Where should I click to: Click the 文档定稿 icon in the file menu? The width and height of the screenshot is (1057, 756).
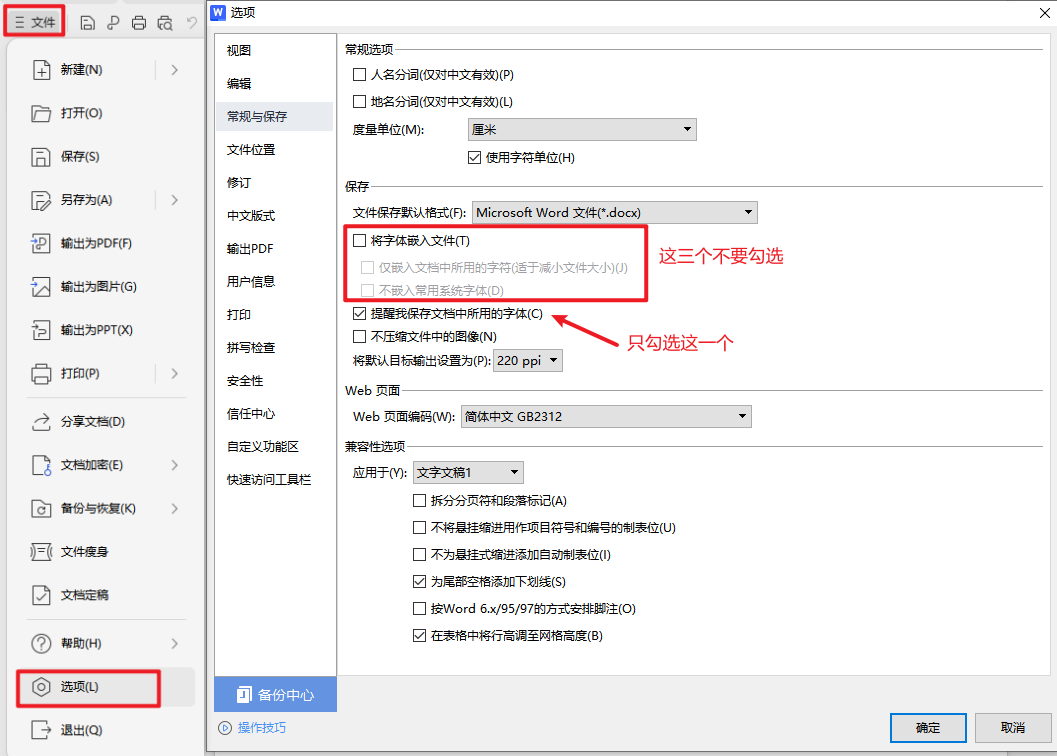point(41,595)
